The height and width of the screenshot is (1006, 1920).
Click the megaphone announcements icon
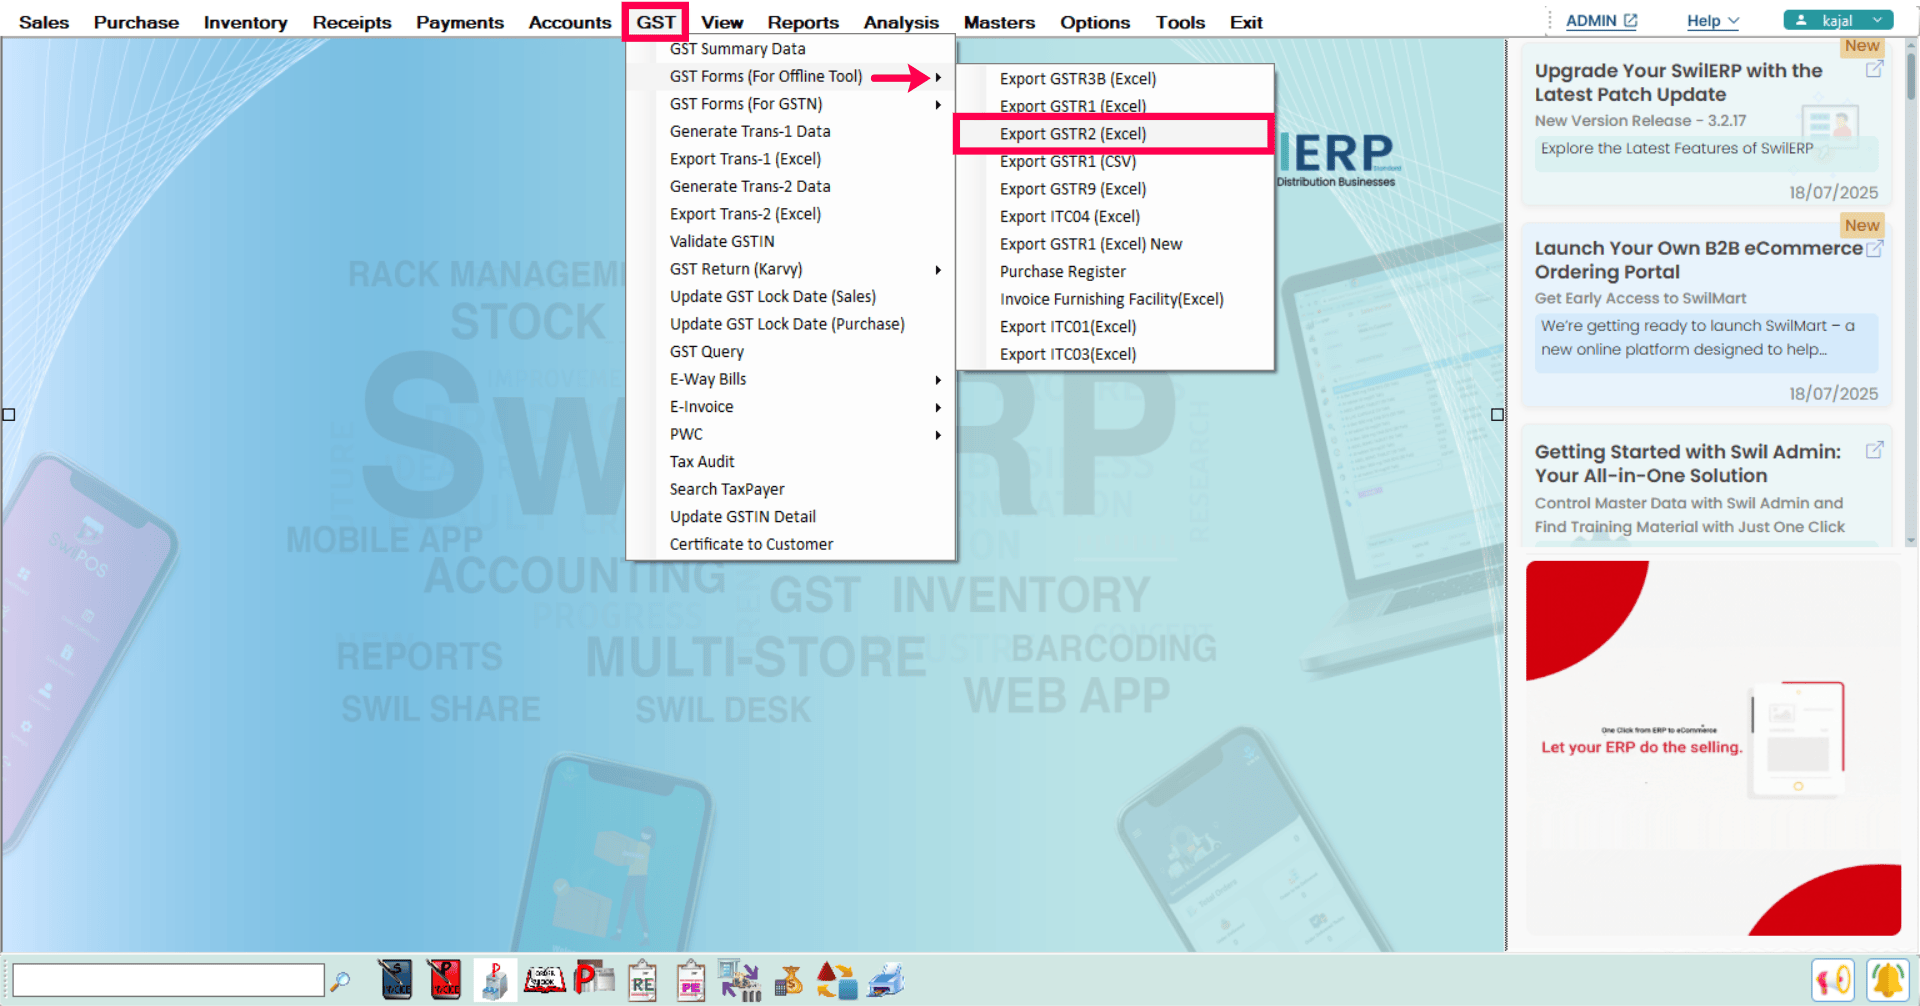coord(1833,980)
